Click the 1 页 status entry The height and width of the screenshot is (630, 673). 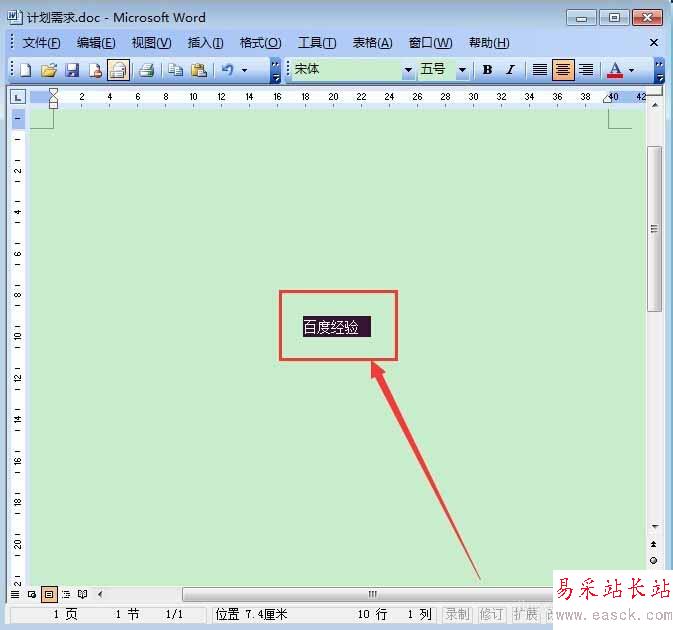[66, 615]
